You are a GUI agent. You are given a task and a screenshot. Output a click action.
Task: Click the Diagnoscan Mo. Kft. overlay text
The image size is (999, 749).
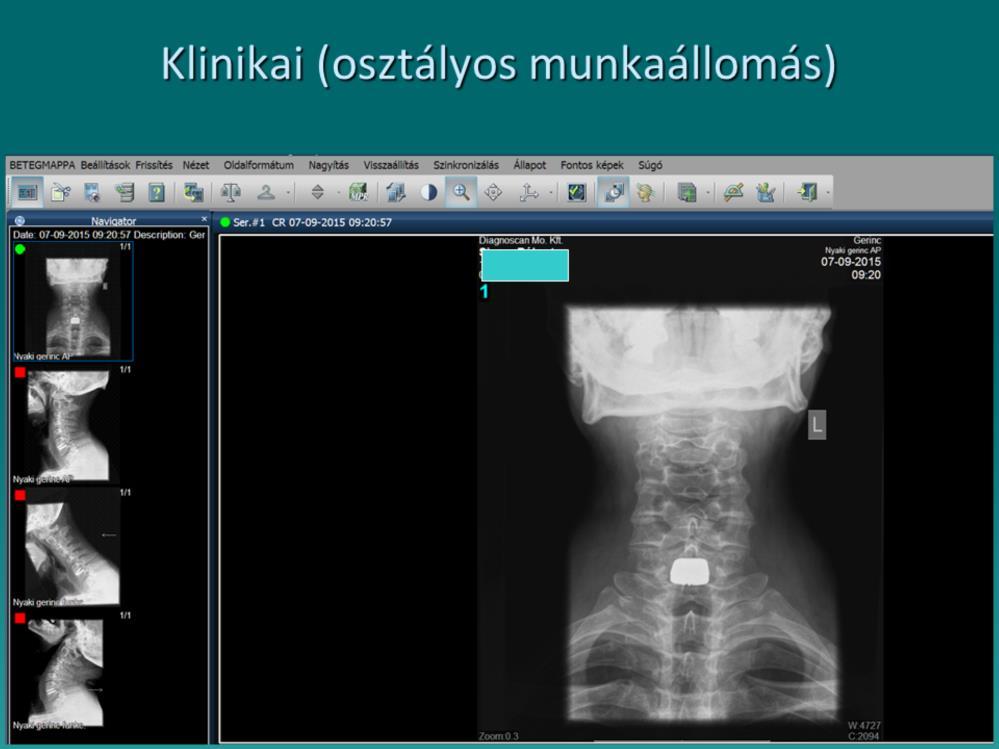tap(521, 240)
